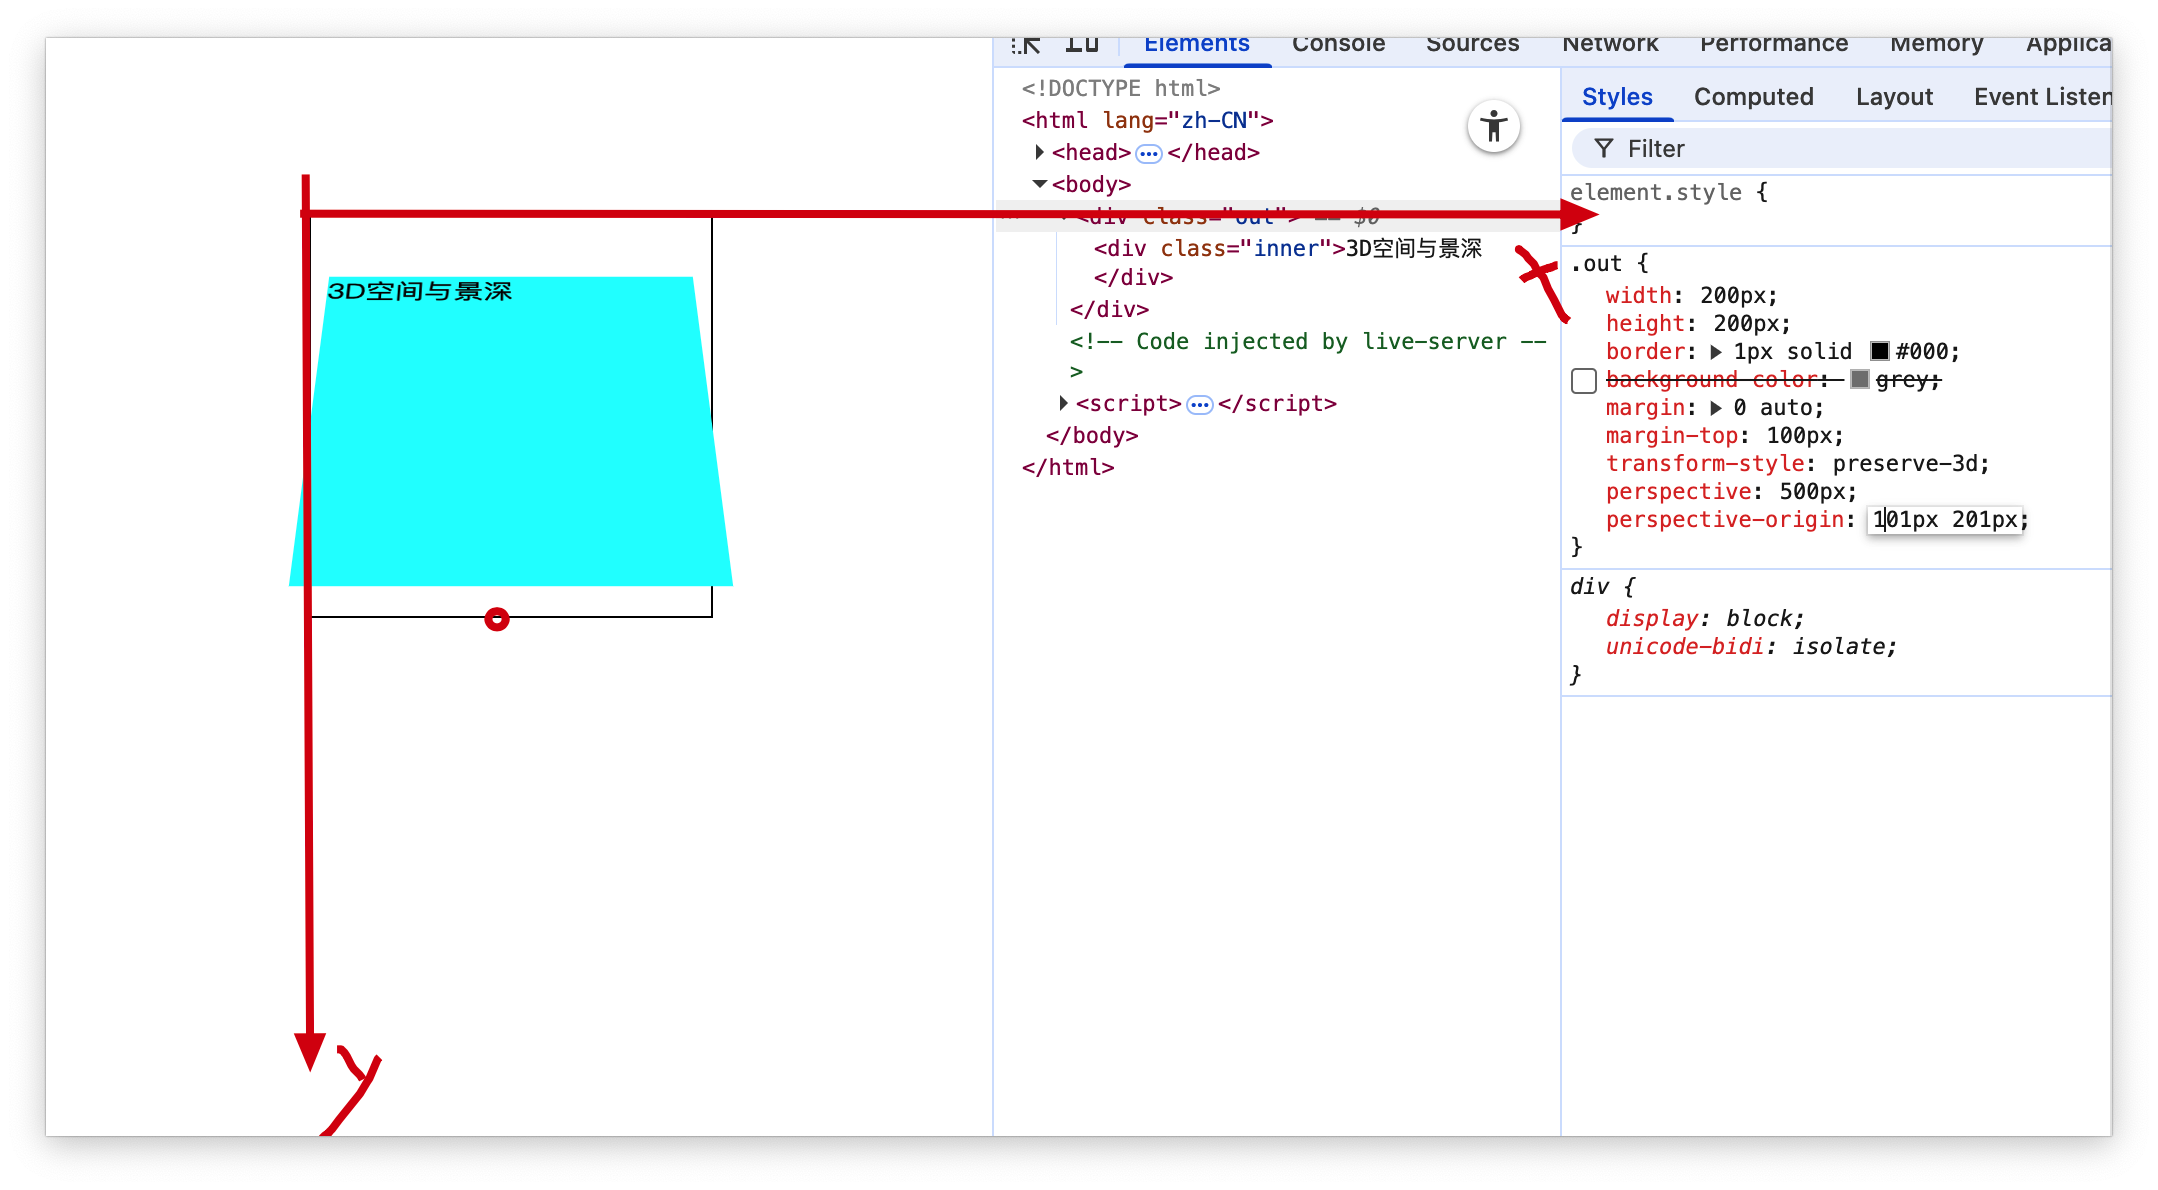
Task: Collapse the body element node
Action: (1039, 184)
